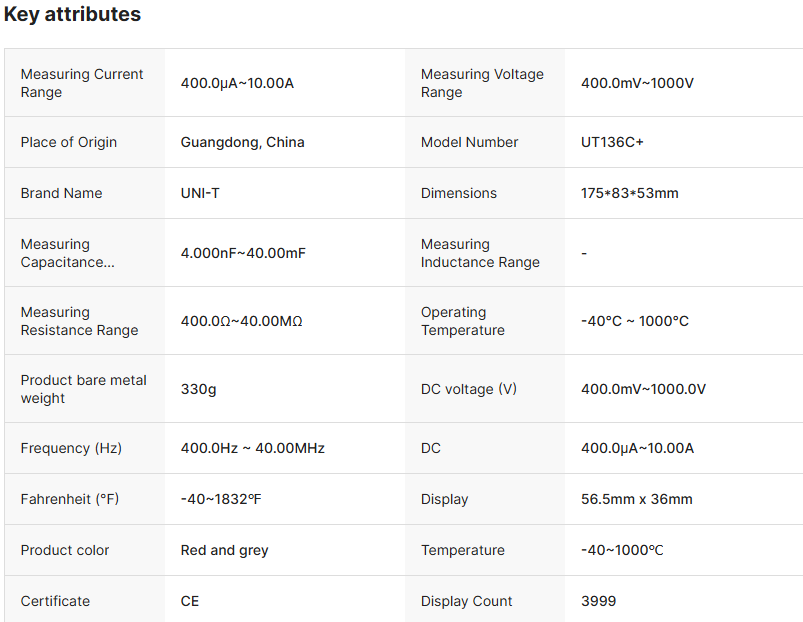Select the 400.0Ω~40.00MΩ resistance value
This screenshot has width=803, height=622.
[x=241, y=321]
